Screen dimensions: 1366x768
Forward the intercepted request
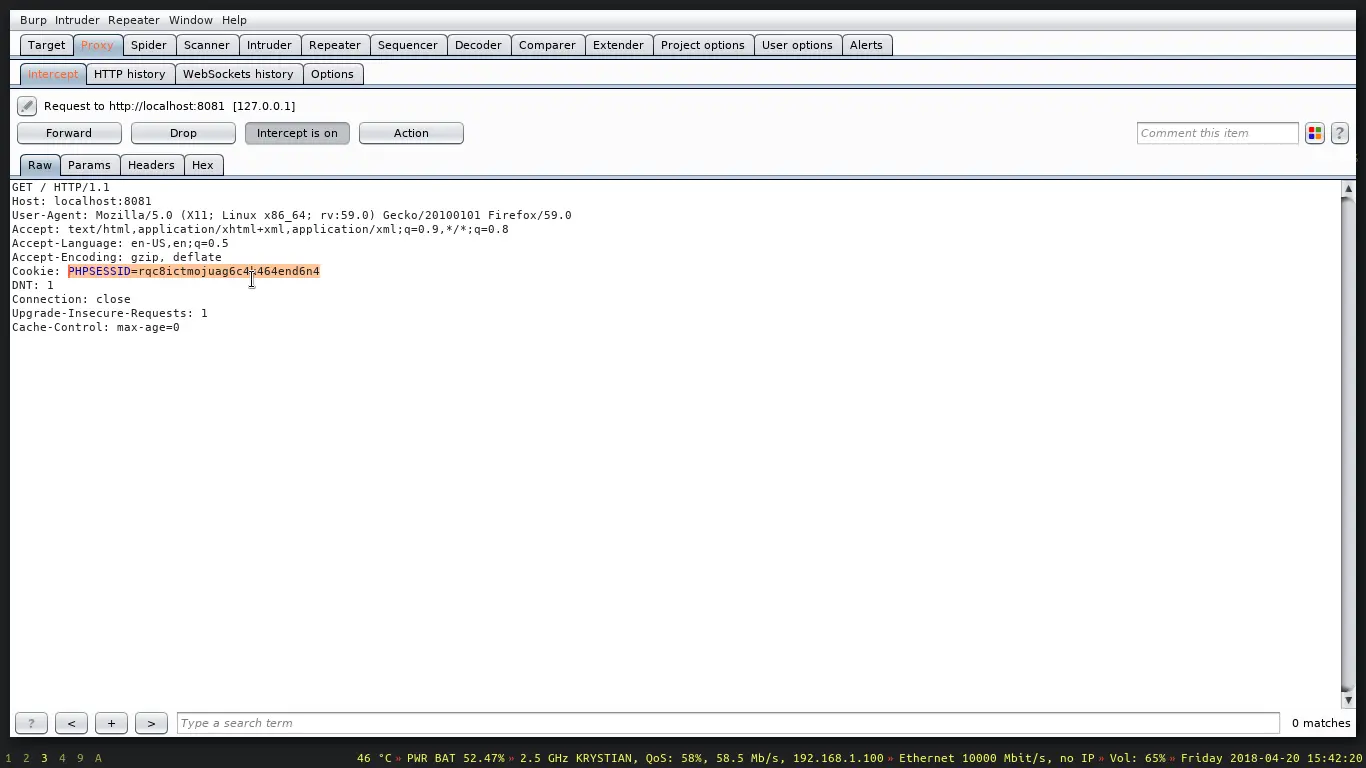coord(69,132)
